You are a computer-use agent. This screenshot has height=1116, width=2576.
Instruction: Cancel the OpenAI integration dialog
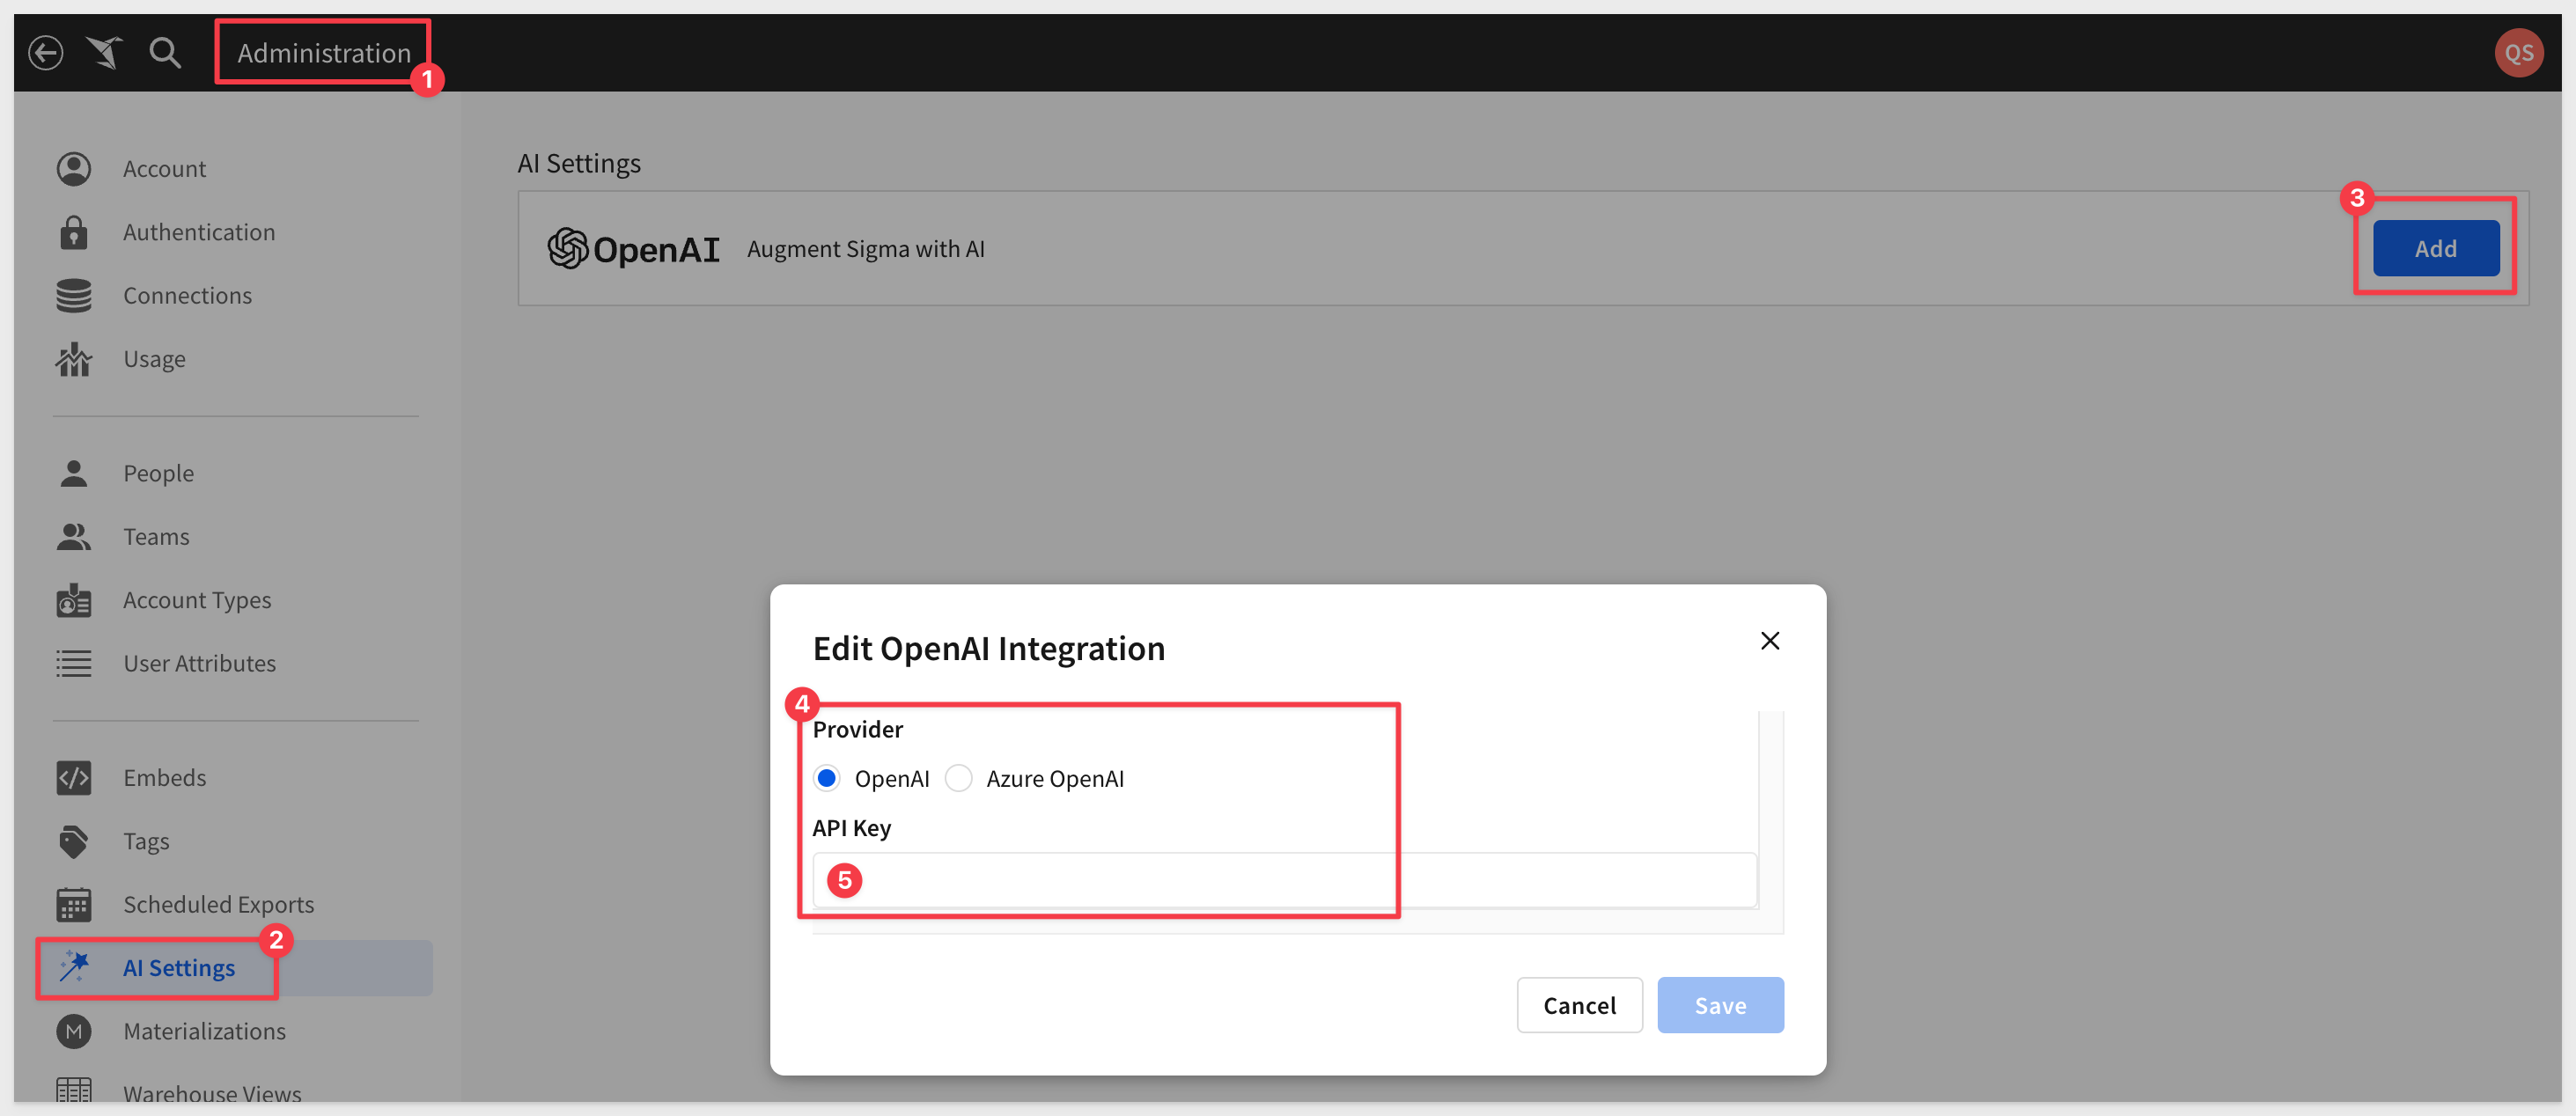pyautogui.click(x=1579, y=1004)
